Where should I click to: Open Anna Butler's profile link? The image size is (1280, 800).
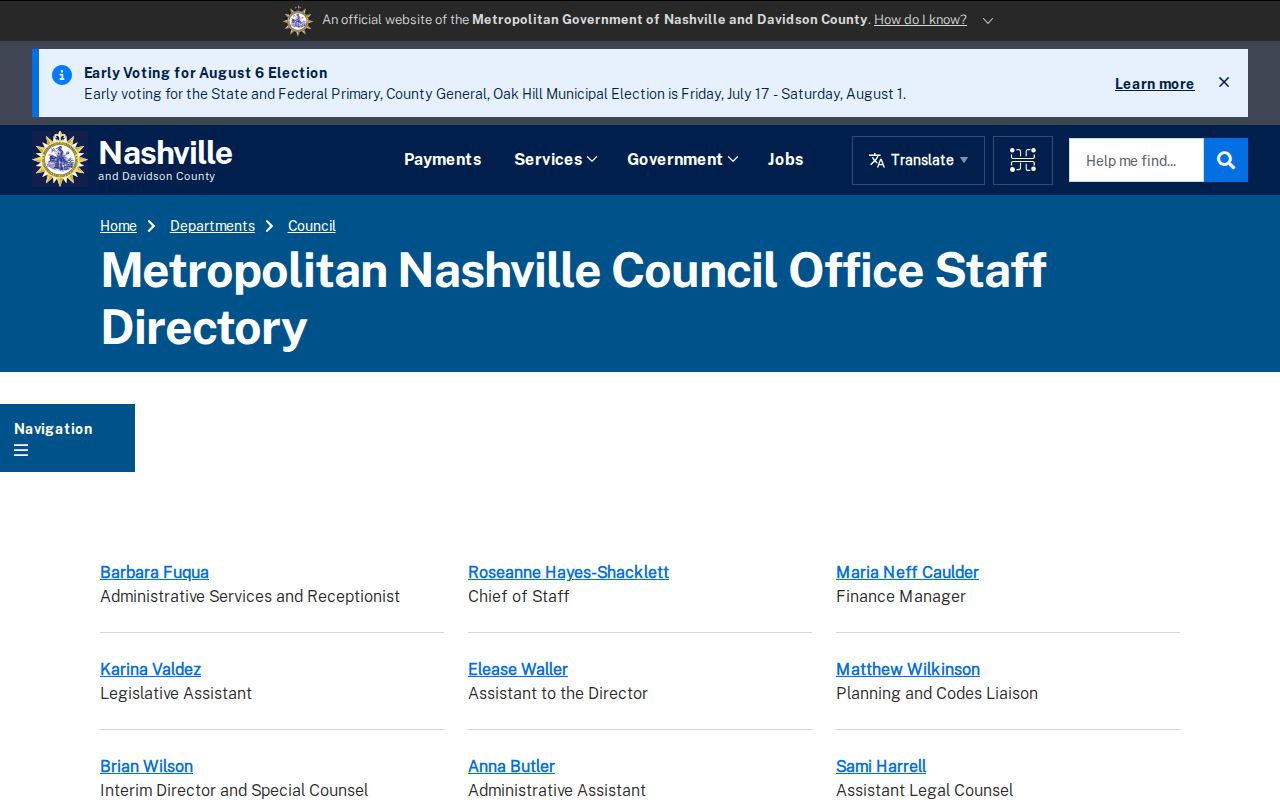(x=511, y=766)
